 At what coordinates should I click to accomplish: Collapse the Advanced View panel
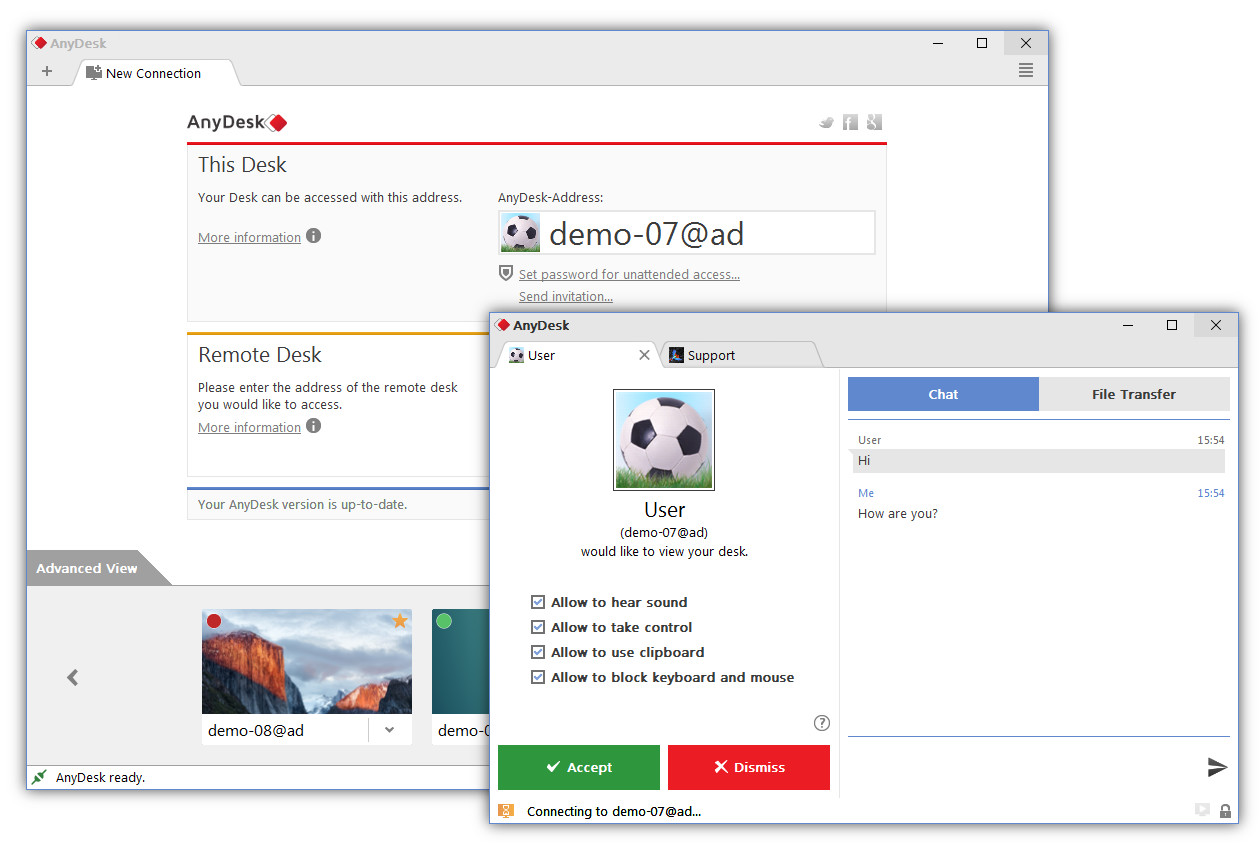[87, 567]
